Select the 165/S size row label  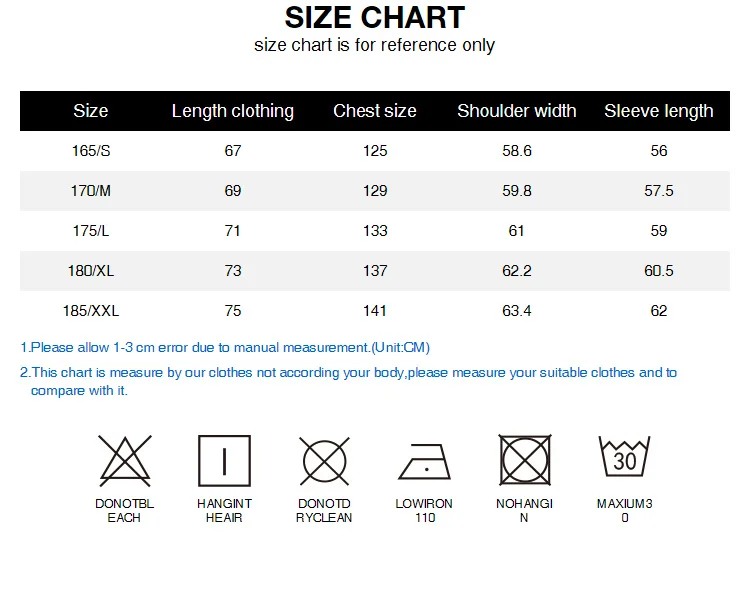tap(91, 151)
